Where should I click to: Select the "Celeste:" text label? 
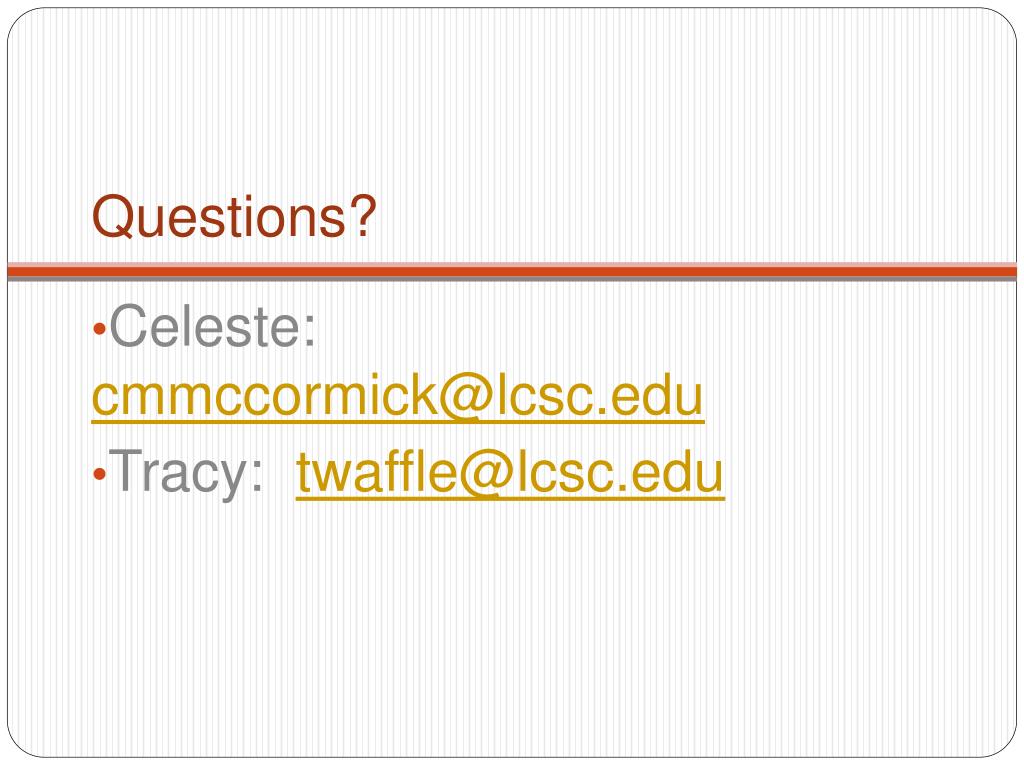(212, 325)
